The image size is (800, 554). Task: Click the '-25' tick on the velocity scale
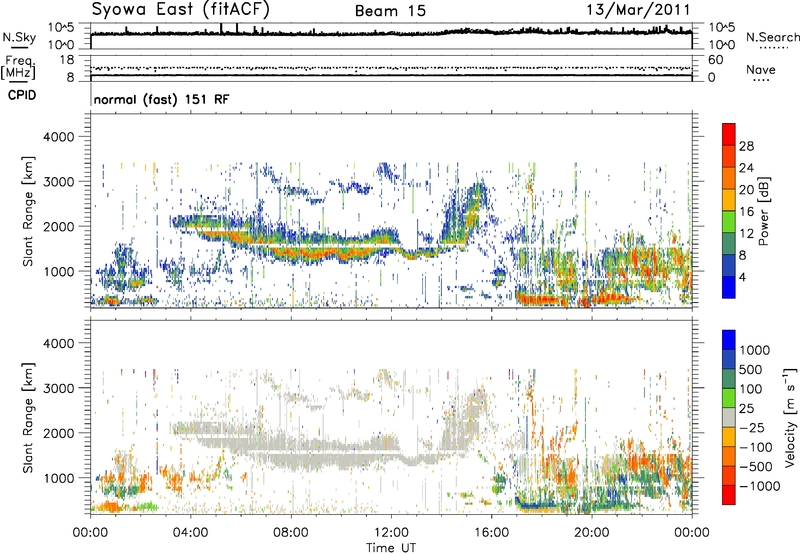pos(752,427)
